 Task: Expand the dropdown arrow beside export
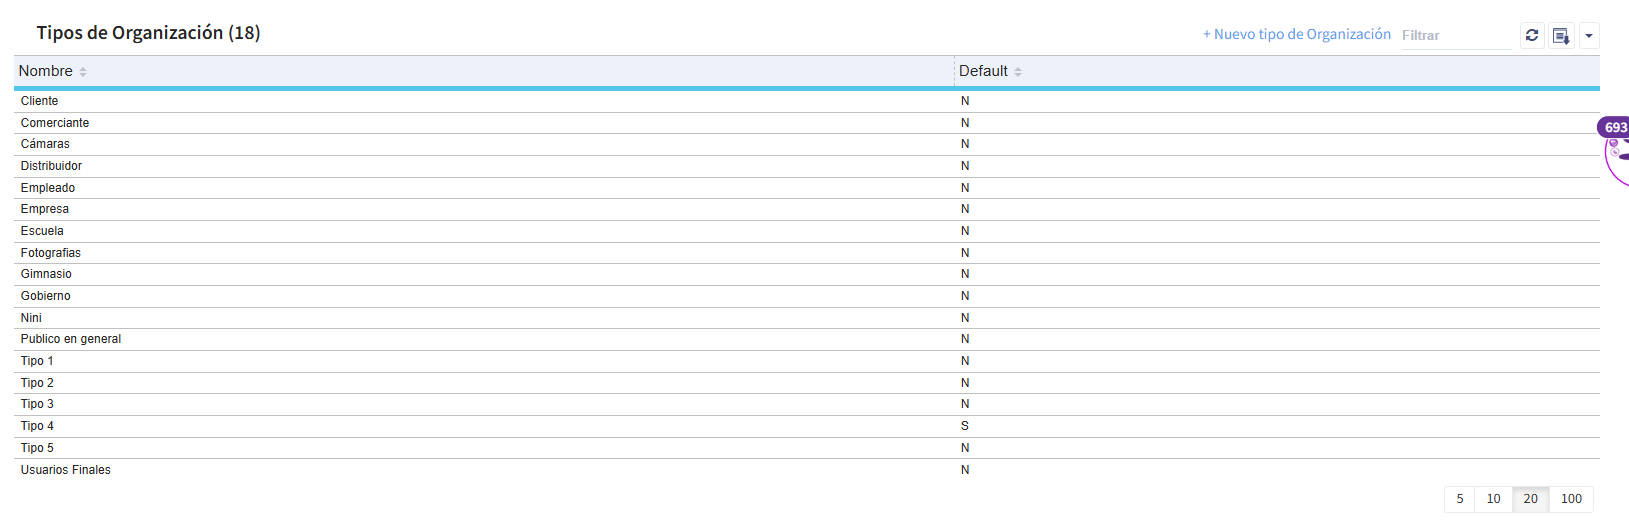(x=1589, y=36)
